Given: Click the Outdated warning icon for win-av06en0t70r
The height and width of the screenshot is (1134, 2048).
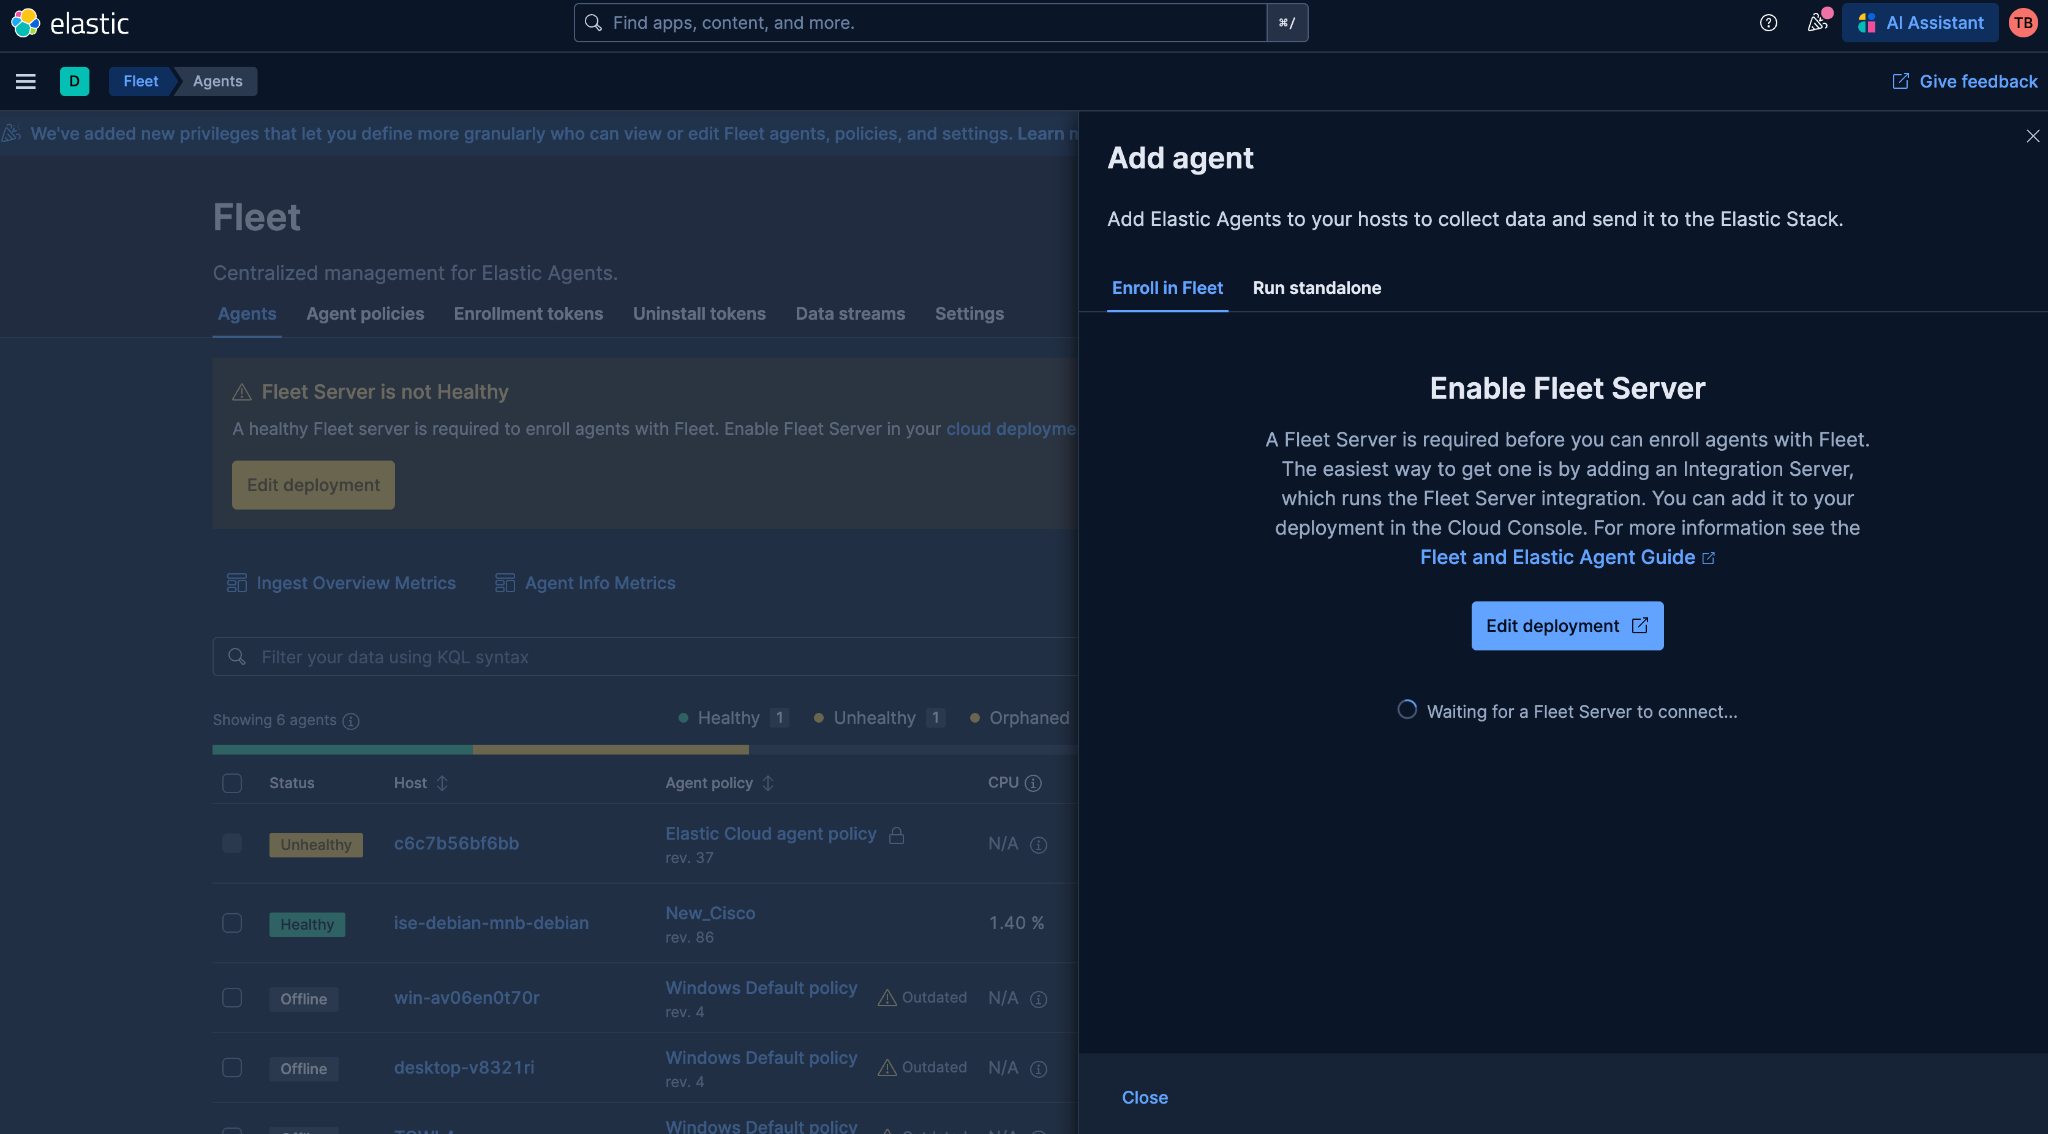Looking at the screenshot, I should pos(887,998).
